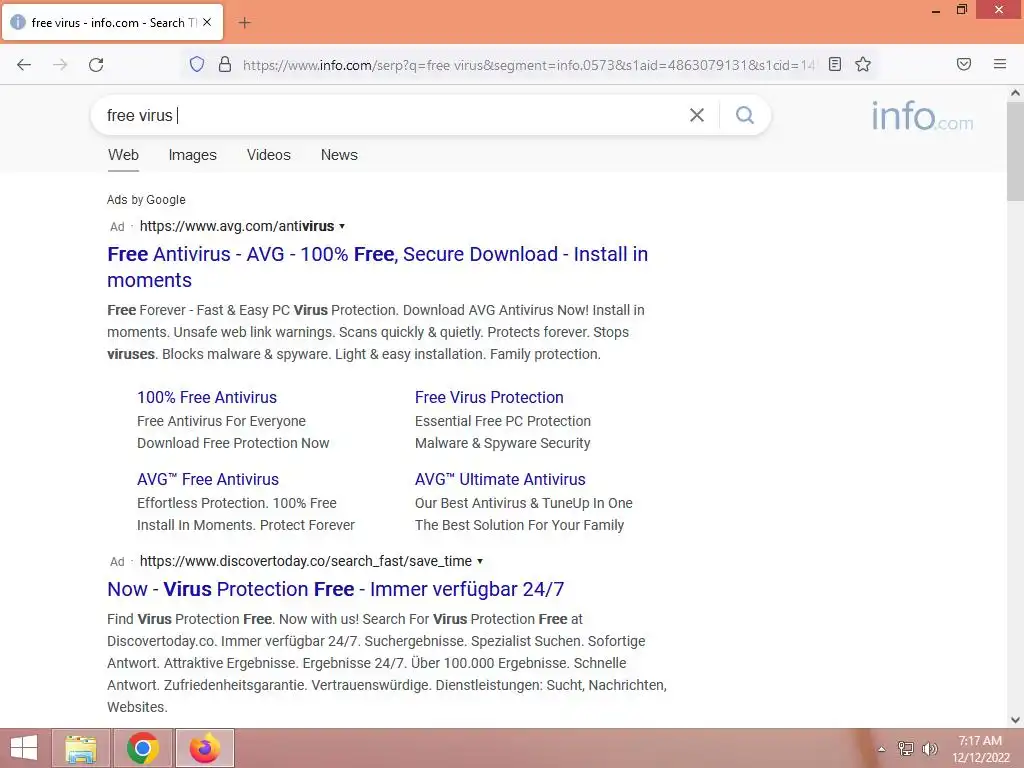This screenshot has height=768, width=1024.
Task: Click the discovertoday.co ad URL
Action: (x=306, y=561)
